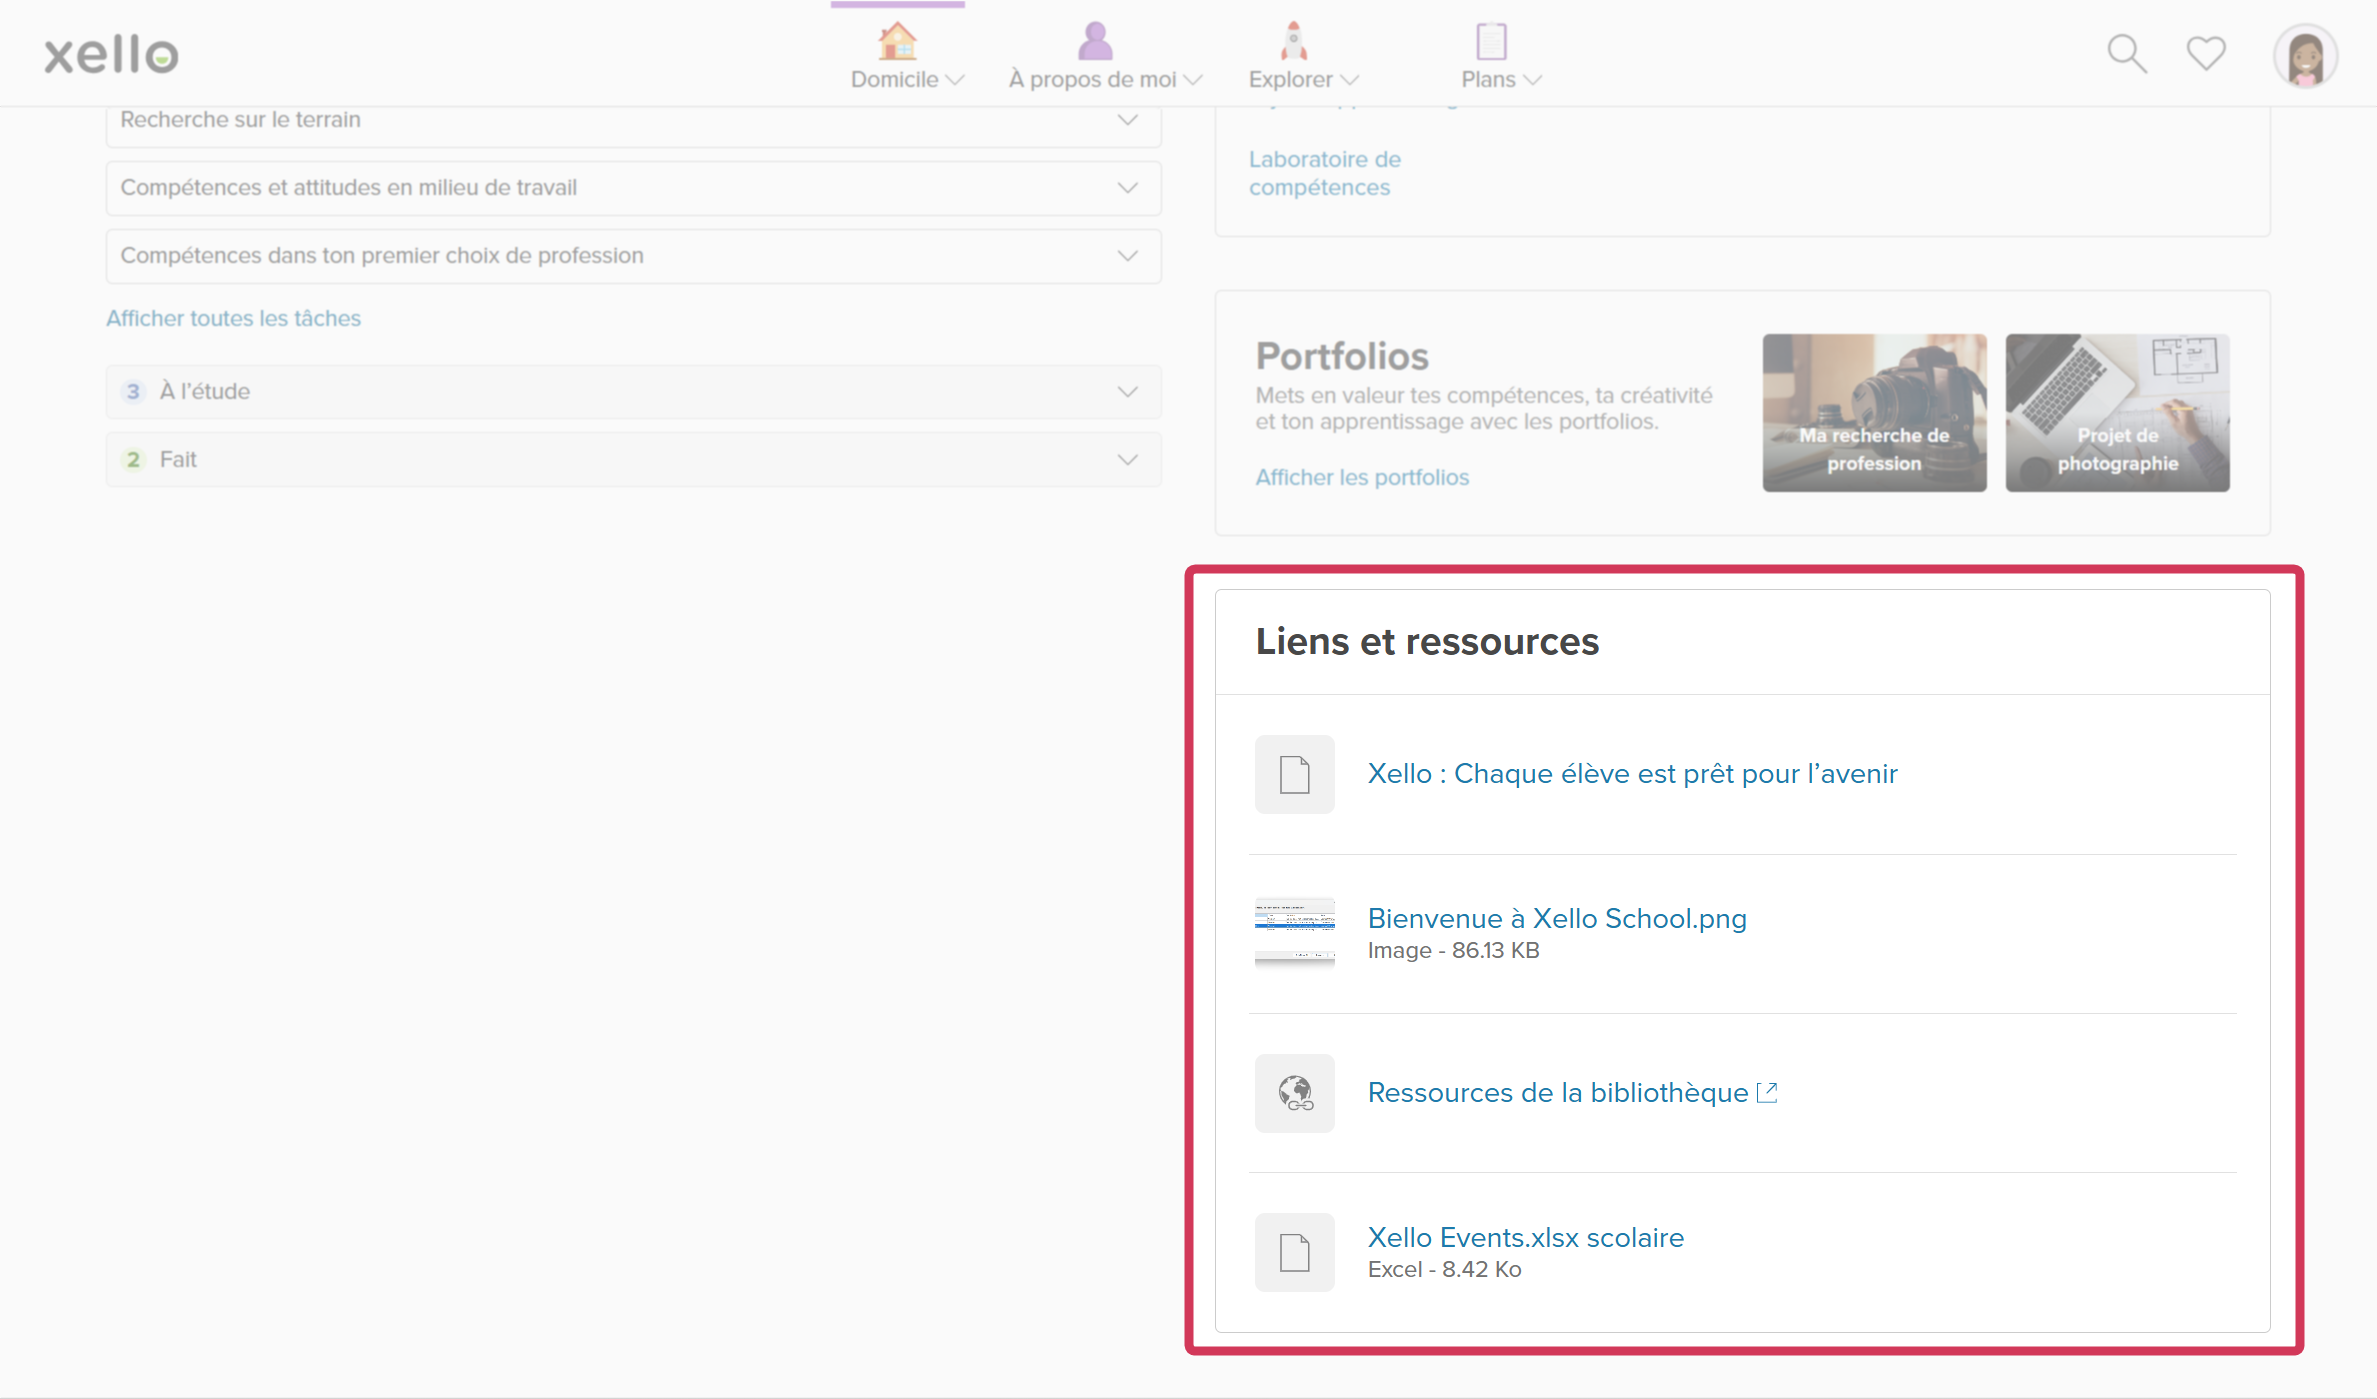Click the chevron on the À l'étude row

(1127, 392)
